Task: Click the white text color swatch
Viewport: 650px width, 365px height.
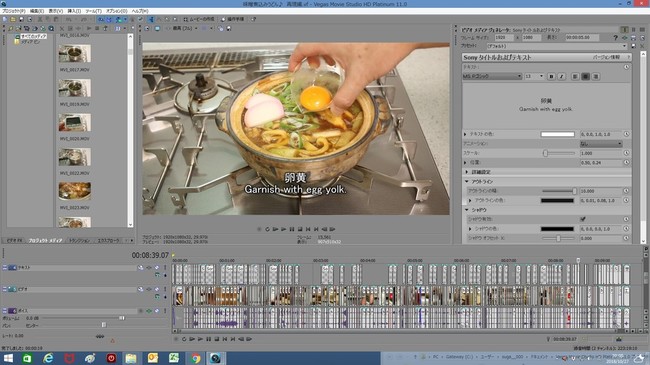Action: [x=558, y=134]
